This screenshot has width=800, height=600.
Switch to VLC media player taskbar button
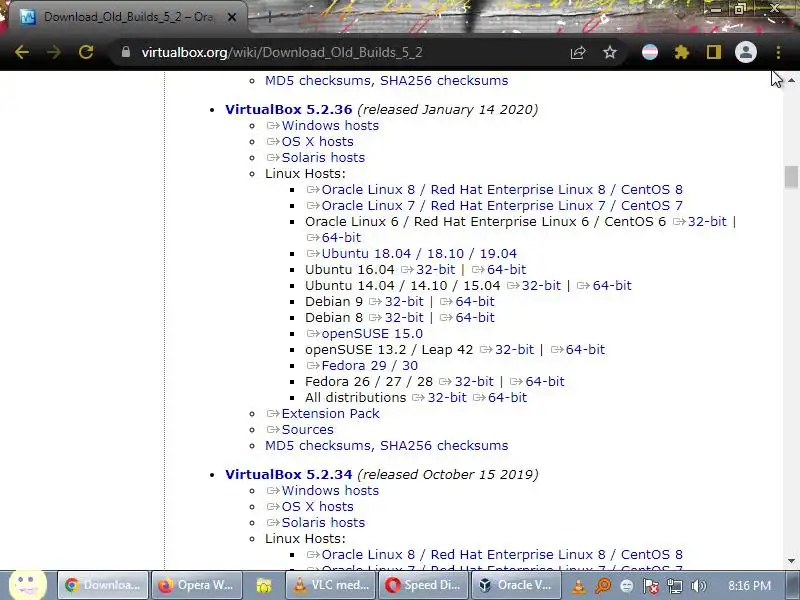pyautogui.click(x=330, y=585)
